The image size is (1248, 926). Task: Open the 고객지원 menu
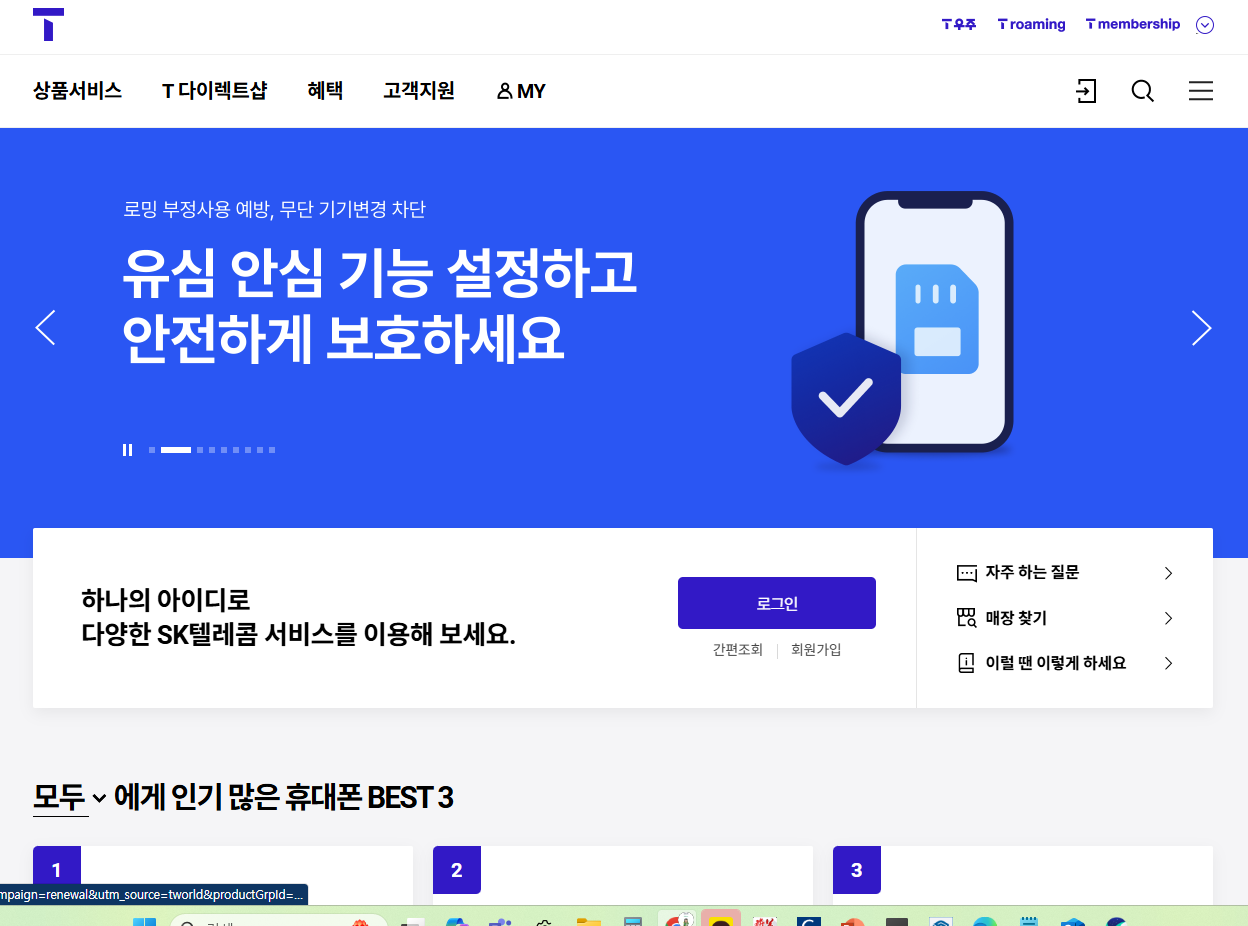pos(419,91)
